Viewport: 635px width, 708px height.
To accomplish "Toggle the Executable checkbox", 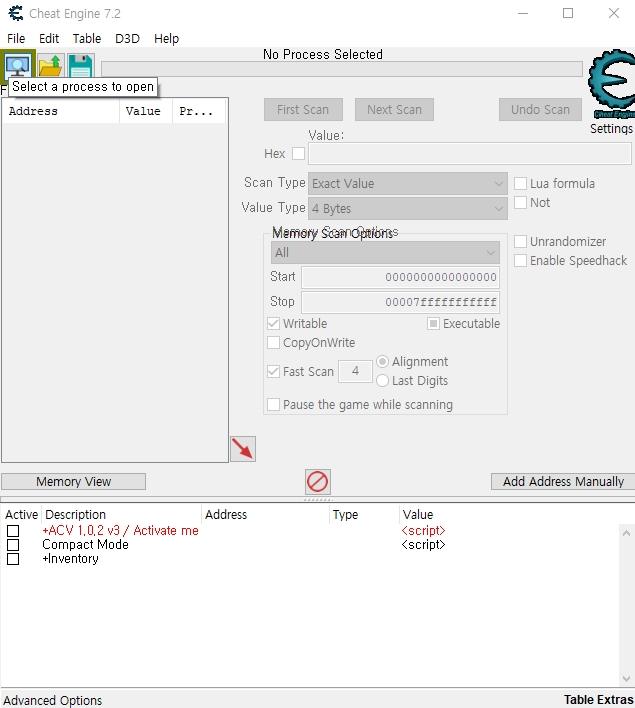I will pos(433,323).
